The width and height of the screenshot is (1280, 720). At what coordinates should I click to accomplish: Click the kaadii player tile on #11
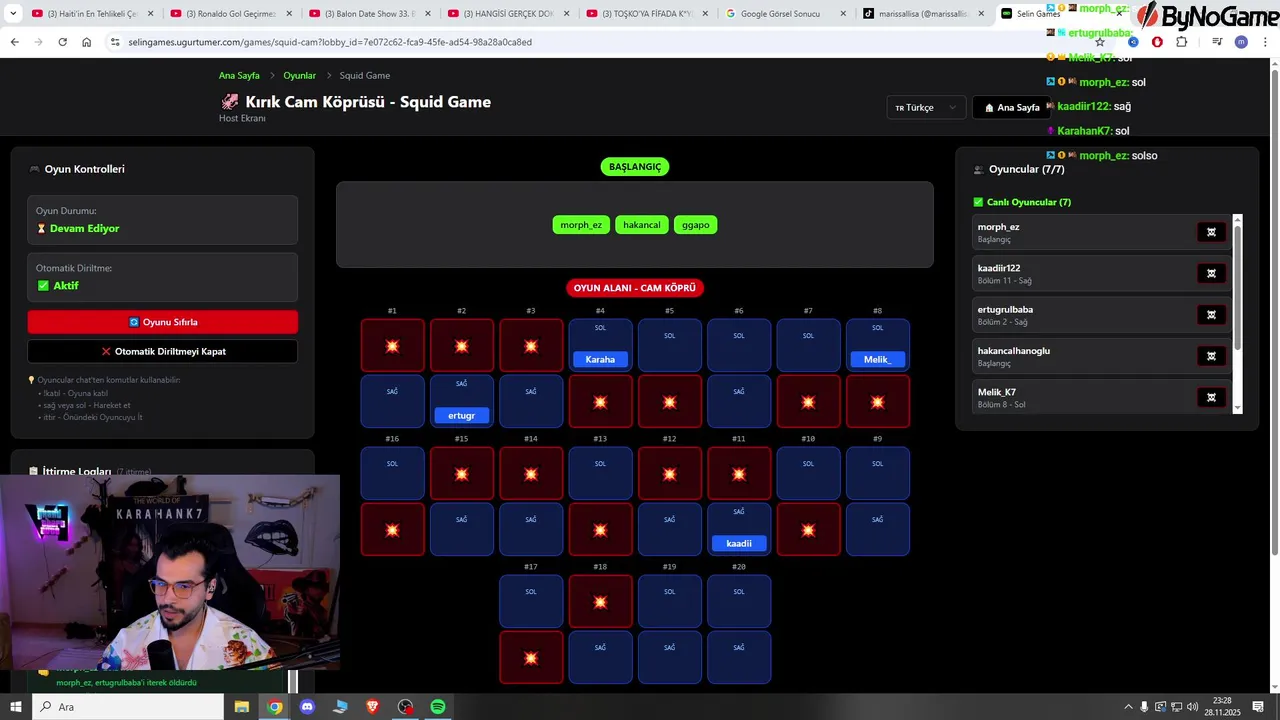(x=739, y=543)
